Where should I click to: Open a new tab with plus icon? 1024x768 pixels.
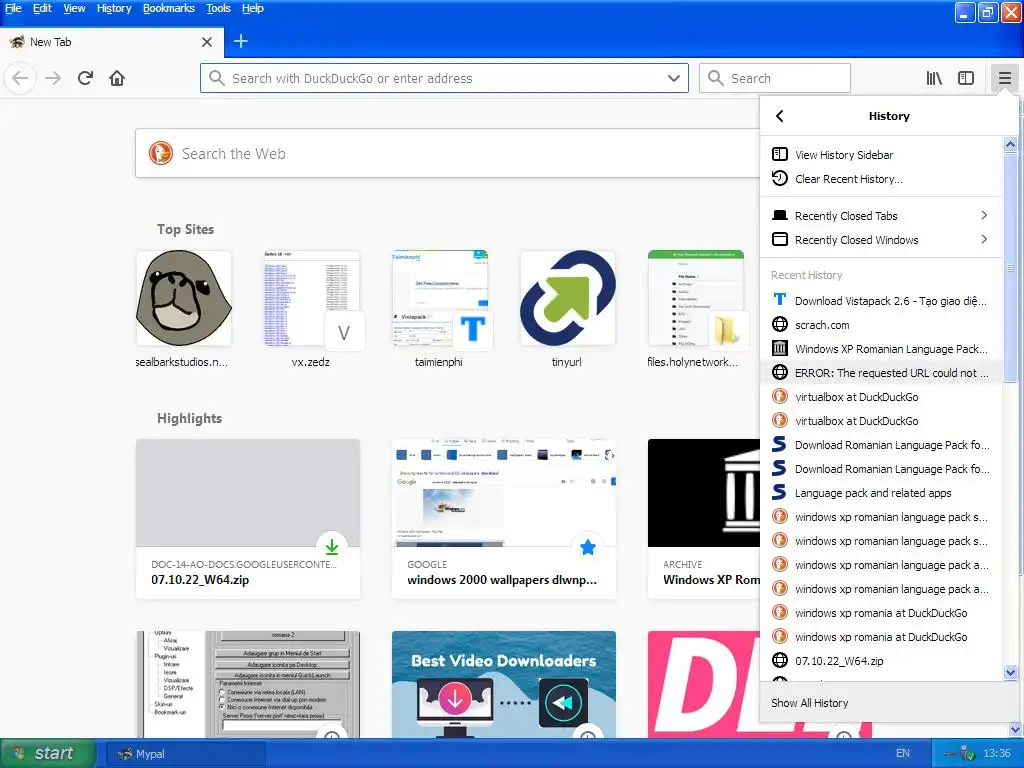pyautogui.click(x=240, y=41)
